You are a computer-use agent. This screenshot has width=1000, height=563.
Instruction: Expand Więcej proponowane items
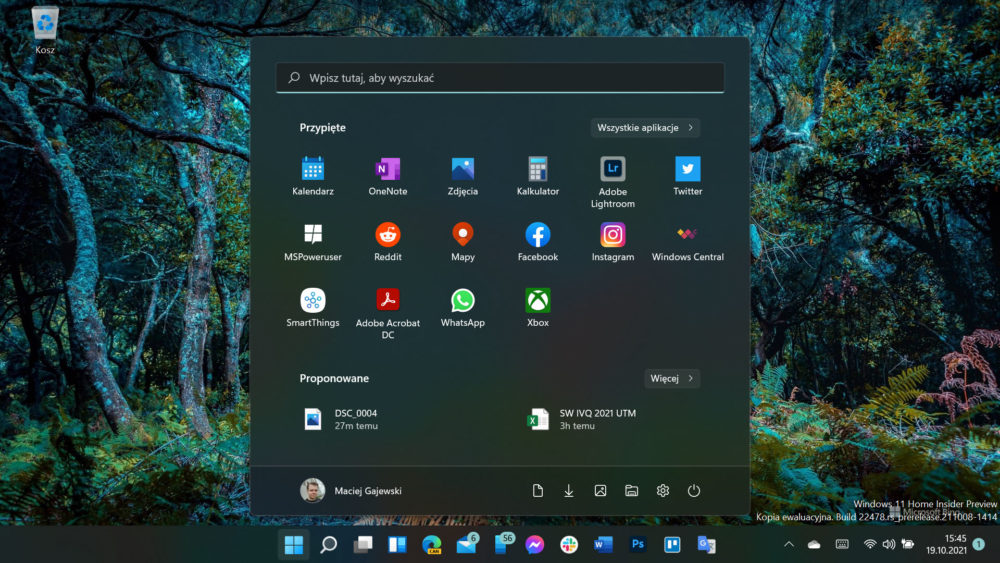pos(672,378)
